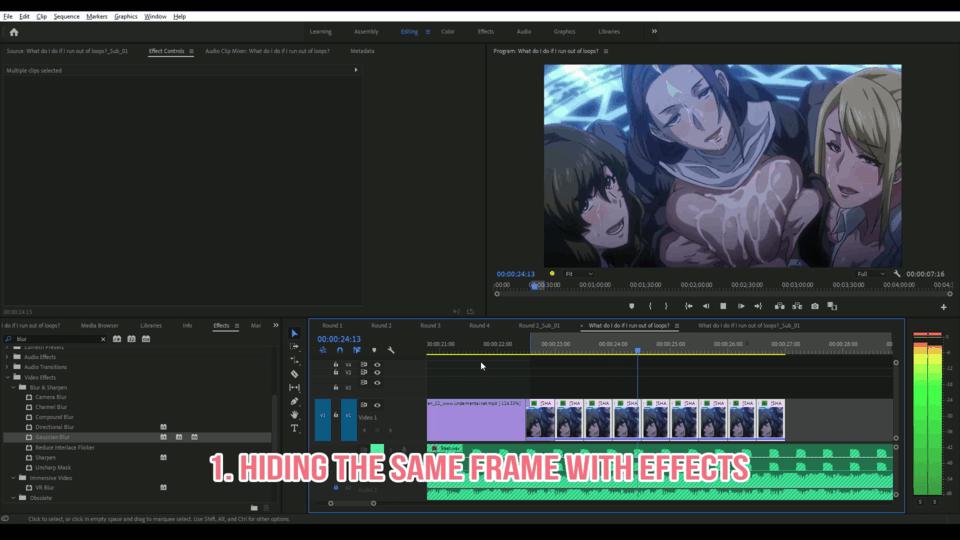Select the Razor tool in toolbar
This screenshot has width=960, height=540.
point(294,374)
